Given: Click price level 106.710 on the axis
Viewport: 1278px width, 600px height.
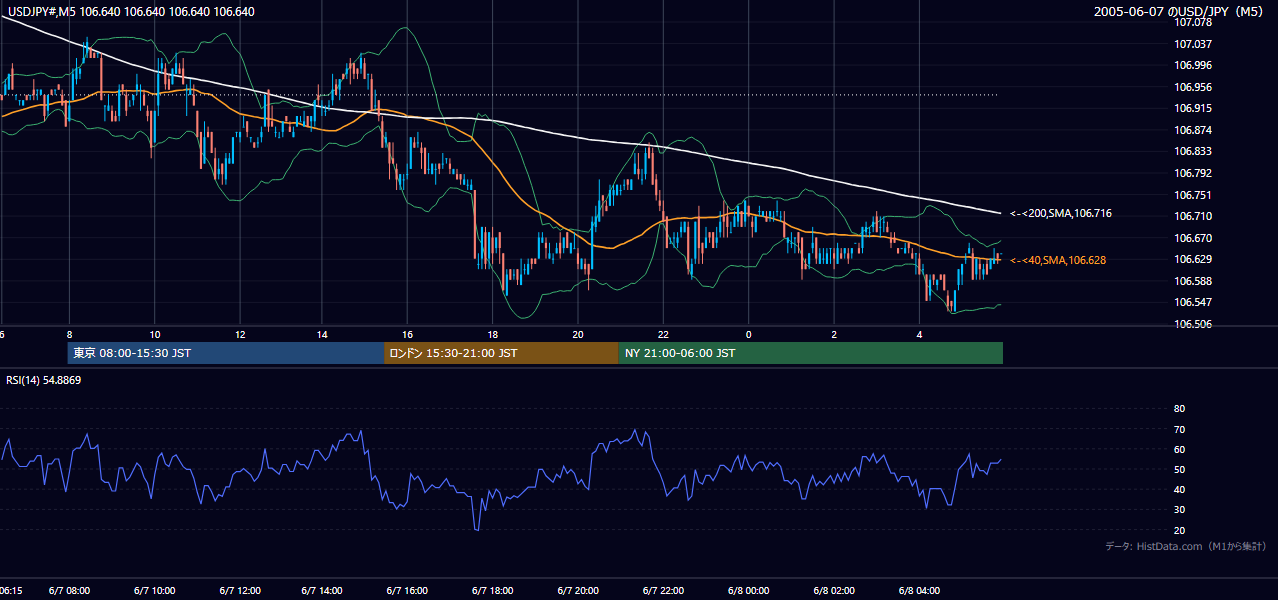Looking at the screenshot, I should 1192,216.
